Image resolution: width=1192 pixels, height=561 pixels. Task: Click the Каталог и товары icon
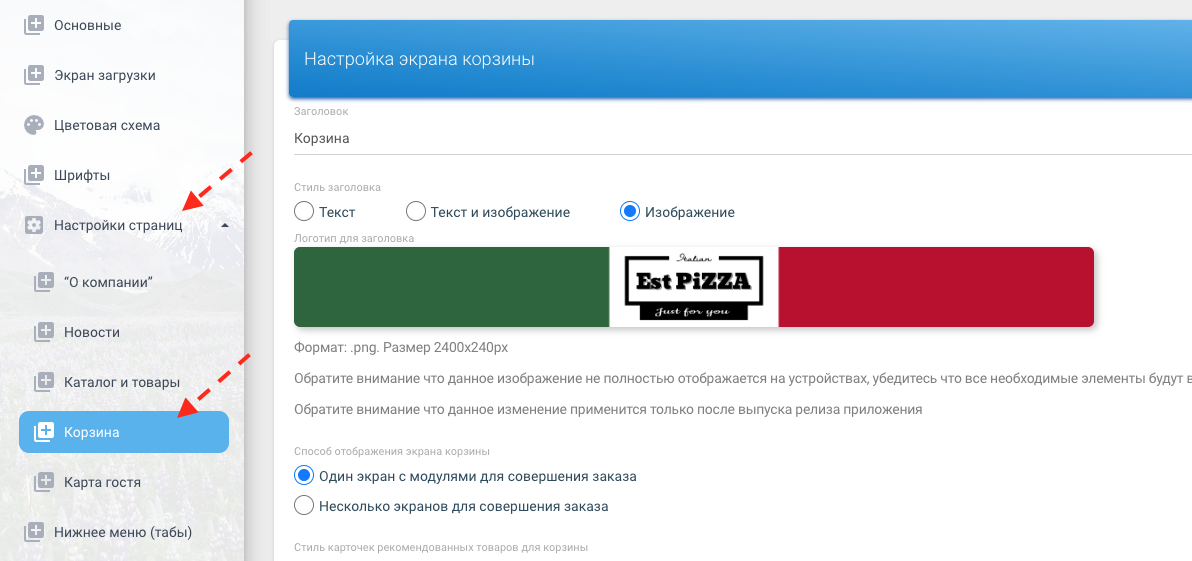(44, 382)
